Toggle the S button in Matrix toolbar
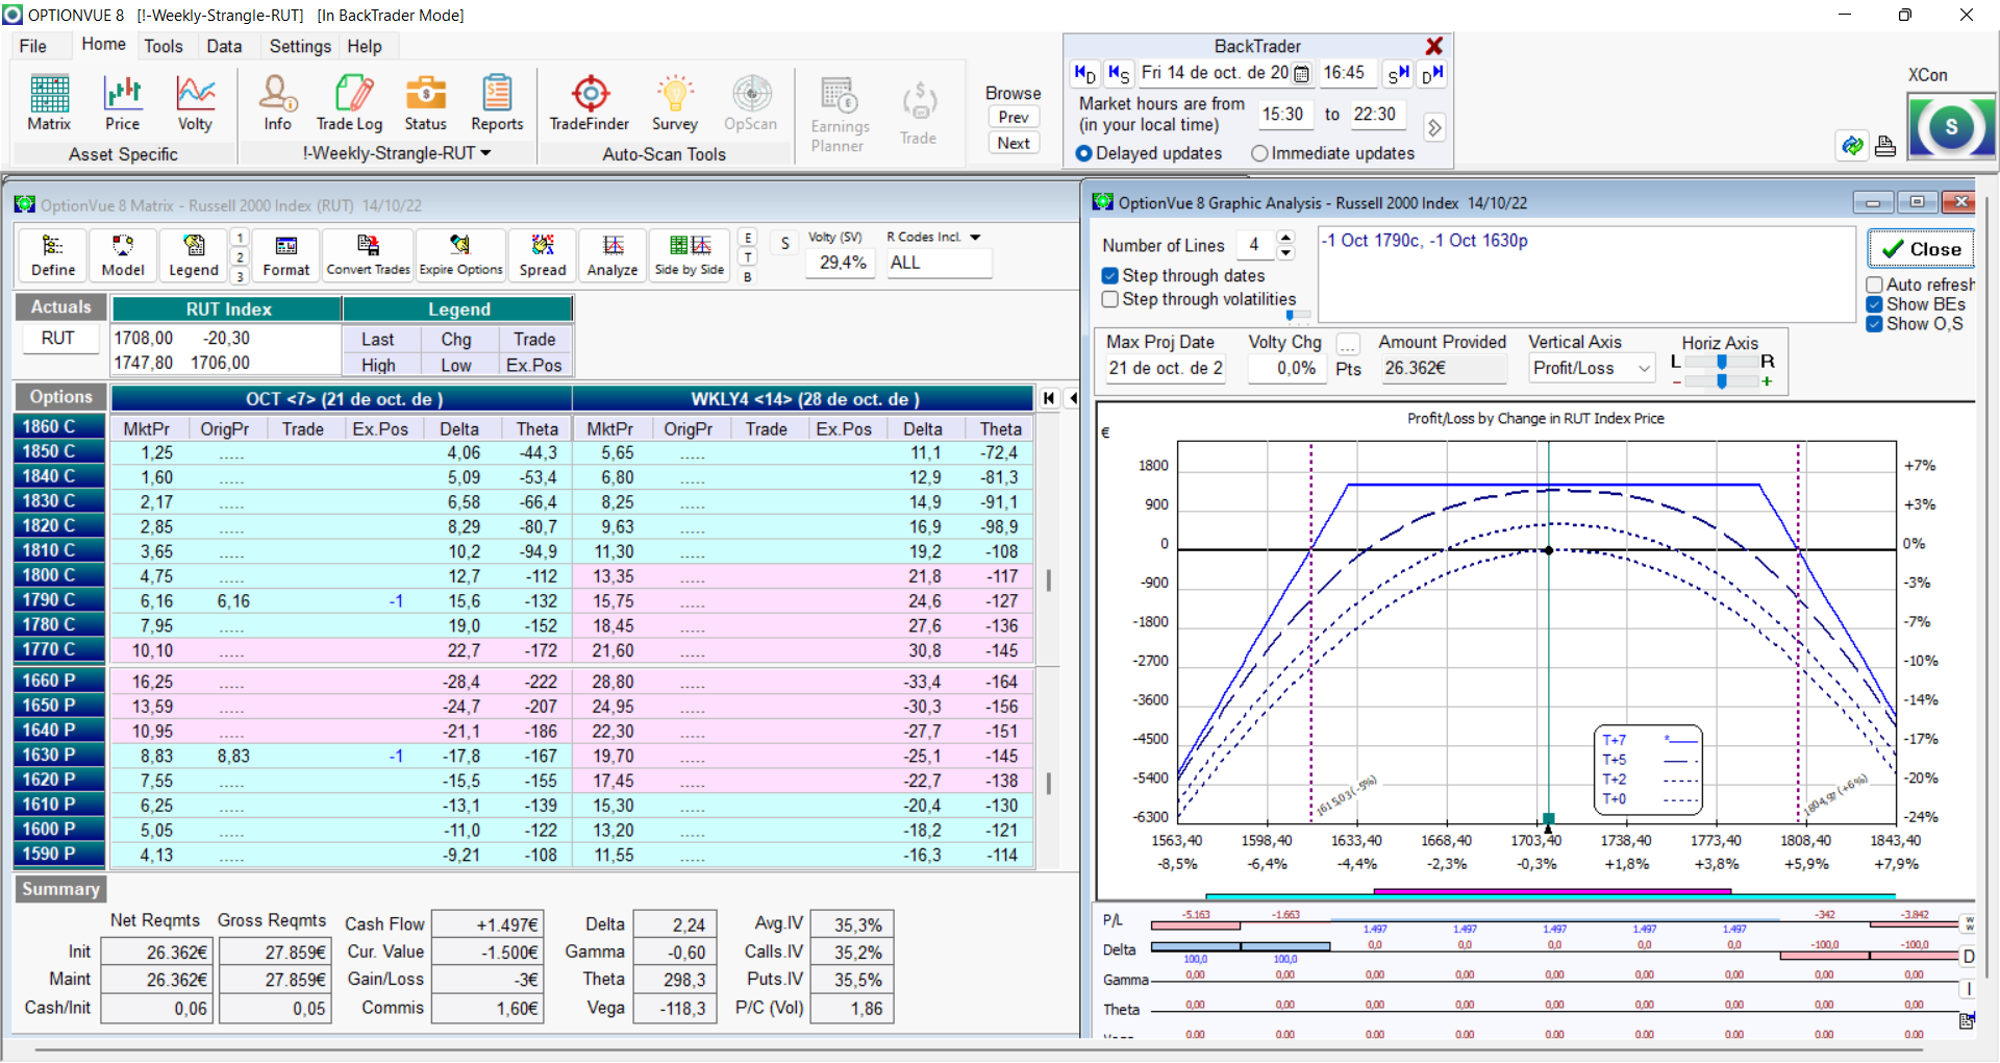Viewport: 2000px width, 1063px height. point(785,243)
